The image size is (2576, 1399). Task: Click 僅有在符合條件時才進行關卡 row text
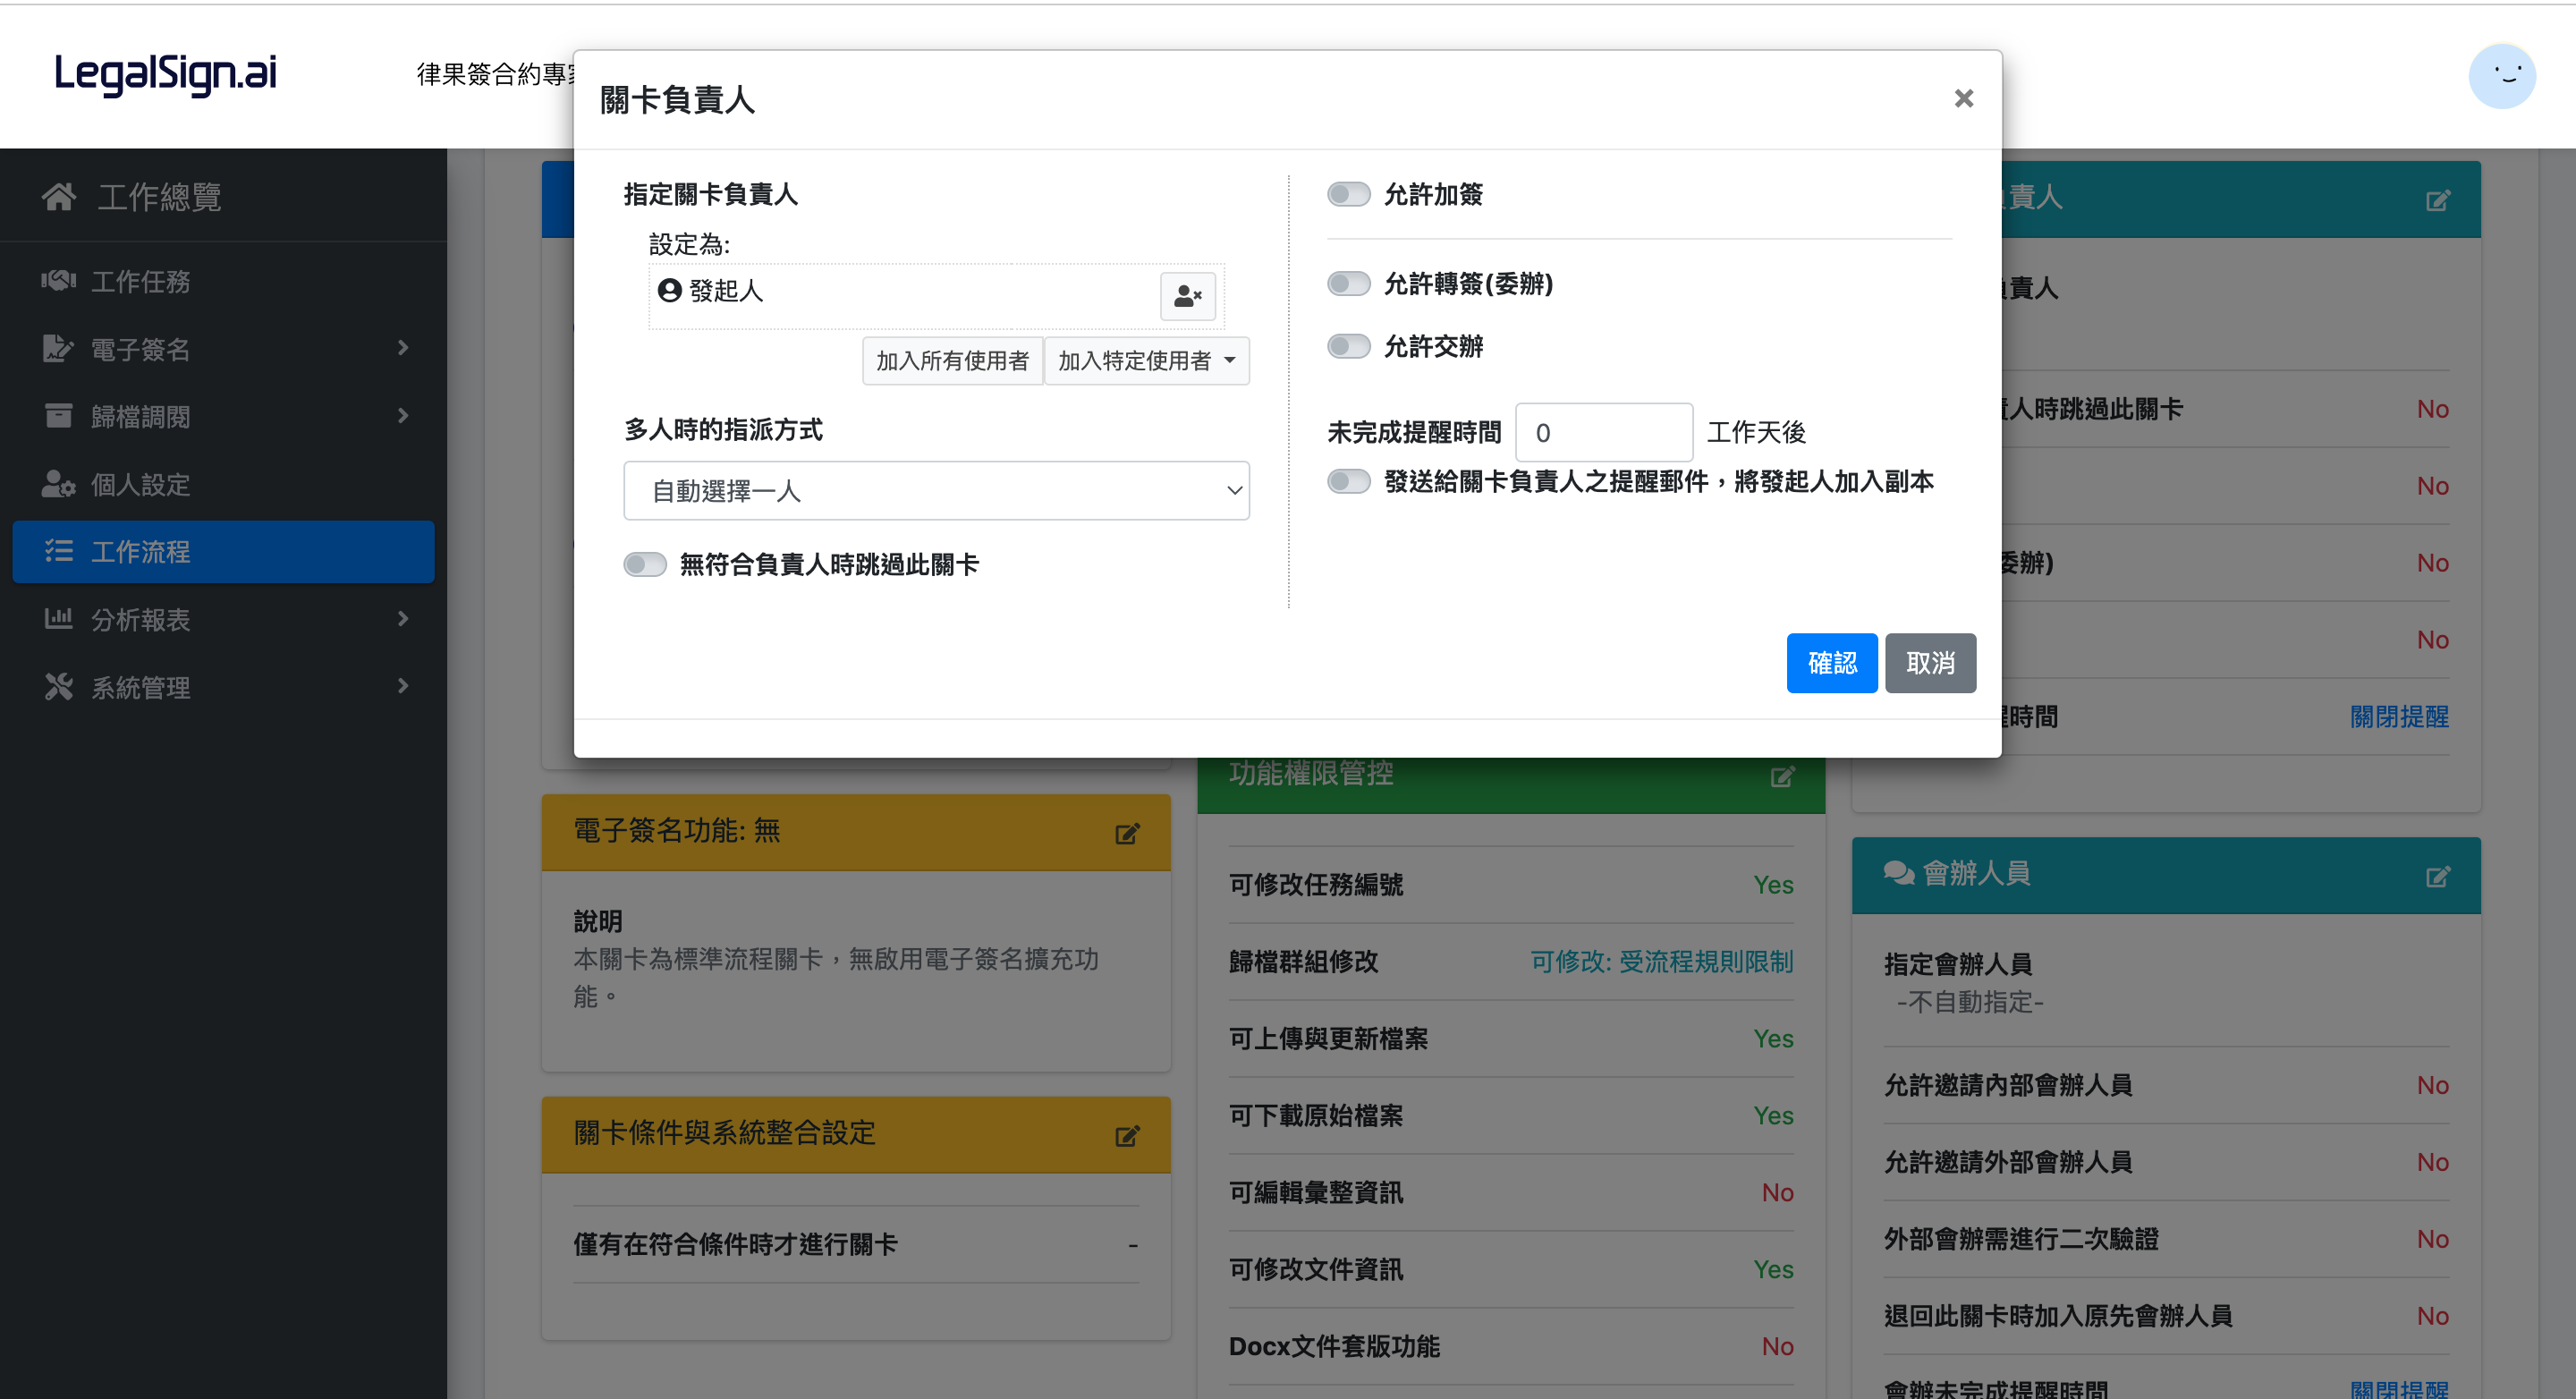coord(735,1243)
